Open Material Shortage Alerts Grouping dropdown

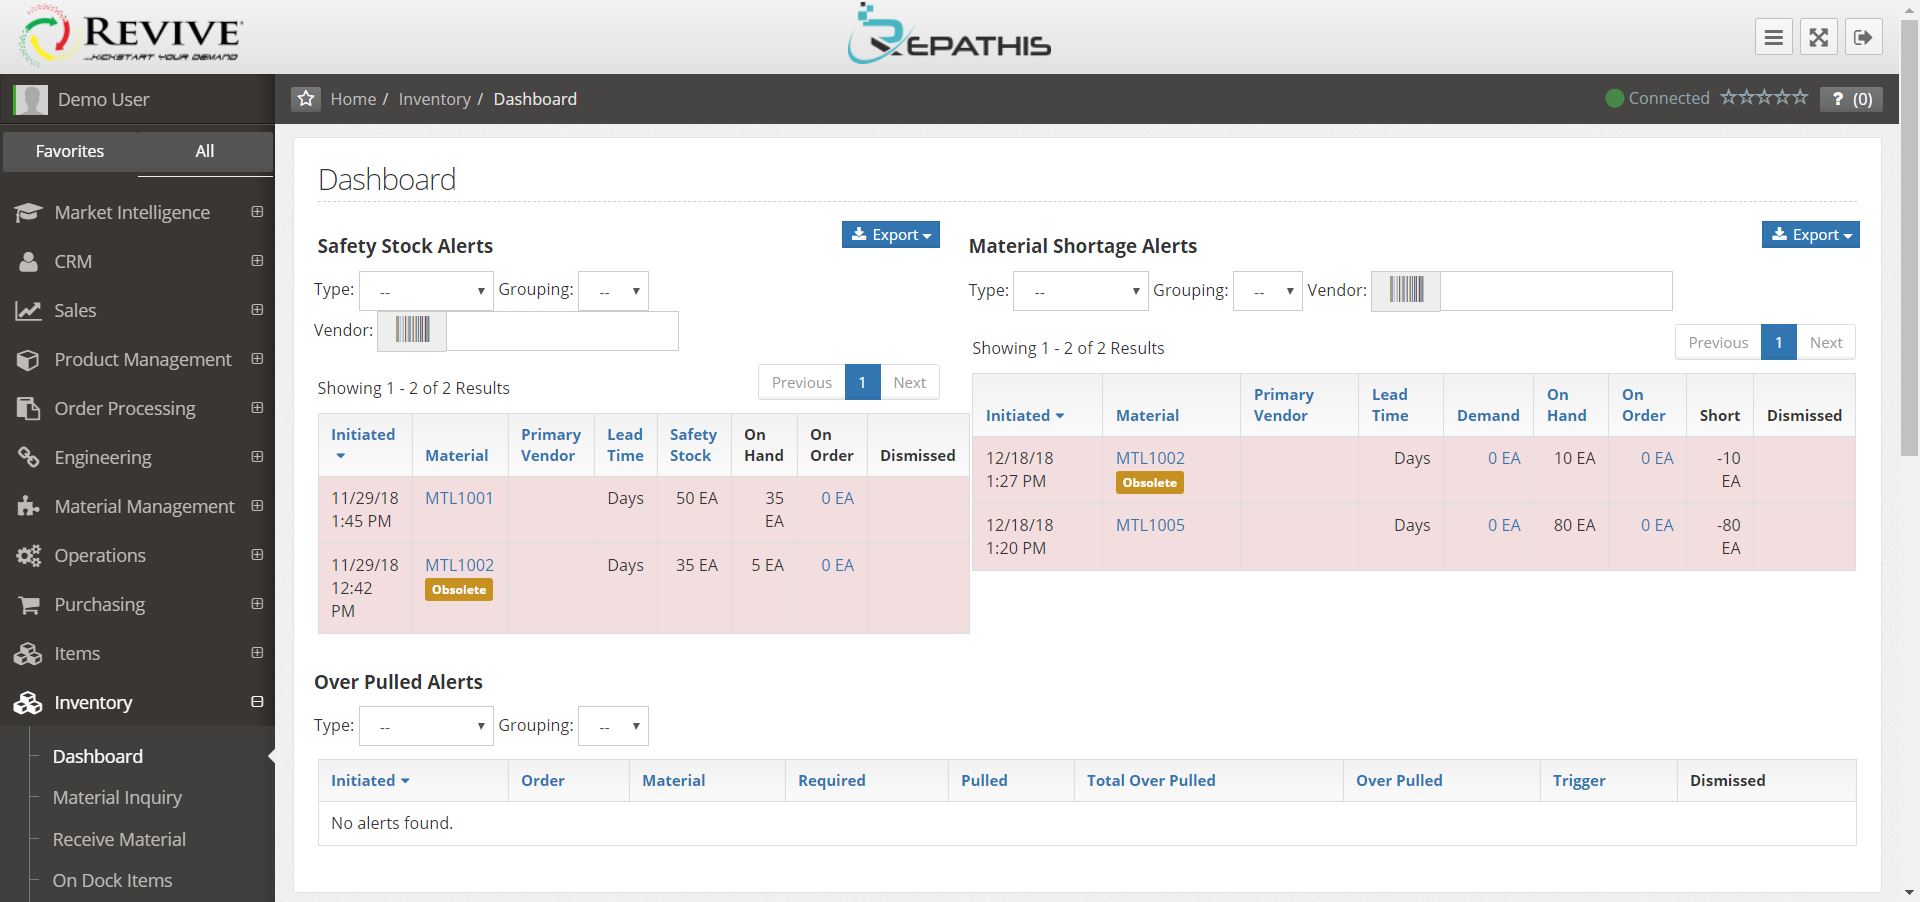point(1267,291)
